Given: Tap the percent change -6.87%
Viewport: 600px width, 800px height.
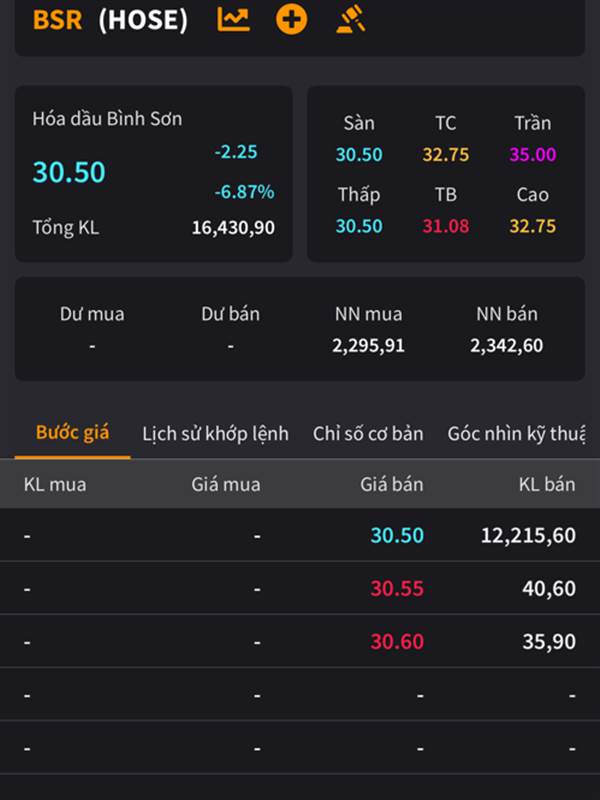Looking at the screenshot, I should click(244, 192).
